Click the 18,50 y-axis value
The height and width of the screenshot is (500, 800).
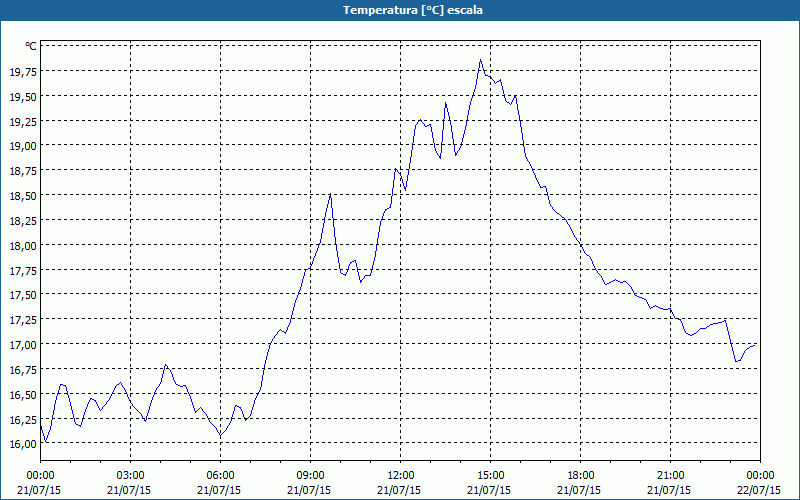(23, 196)
